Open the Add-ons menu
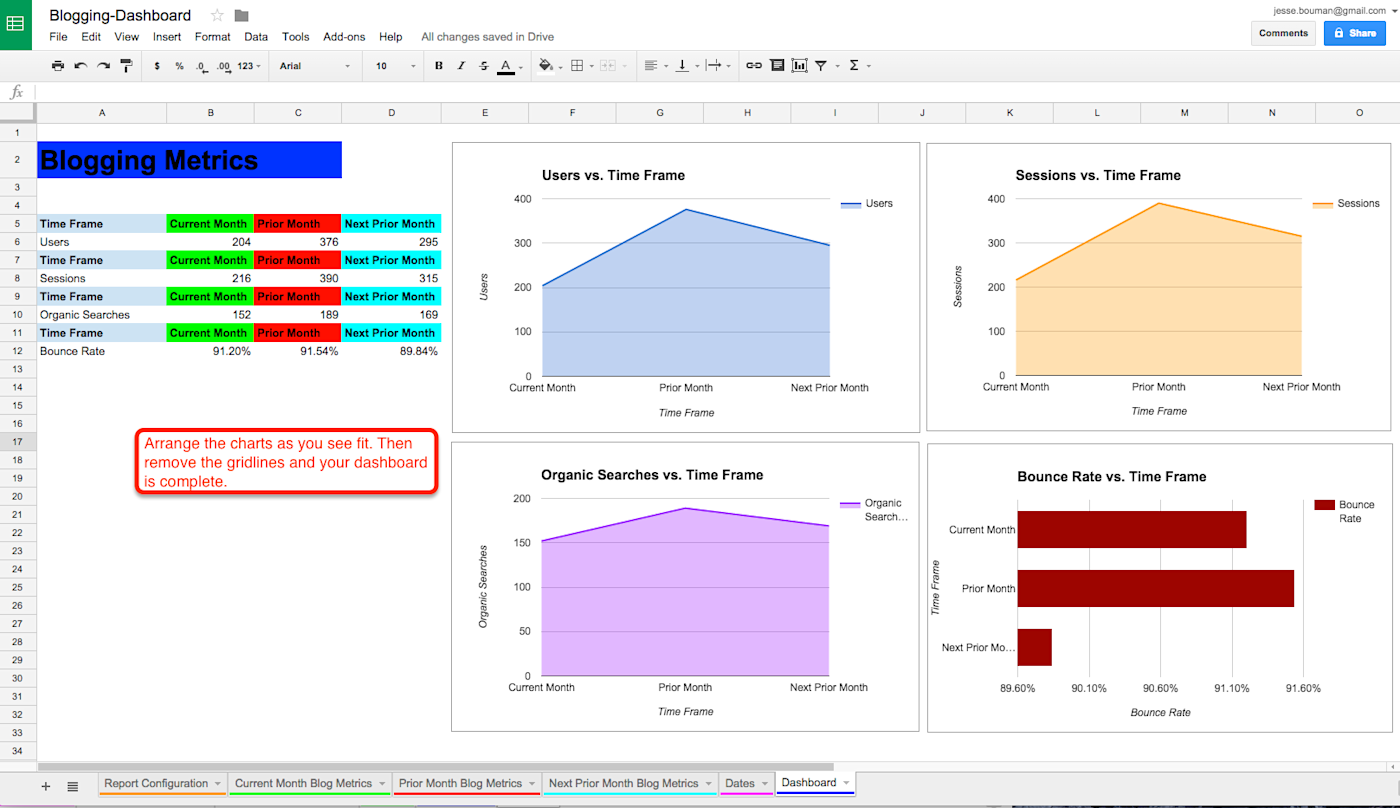The width and height of the screenshot is (1400, 808). point(345,36)
